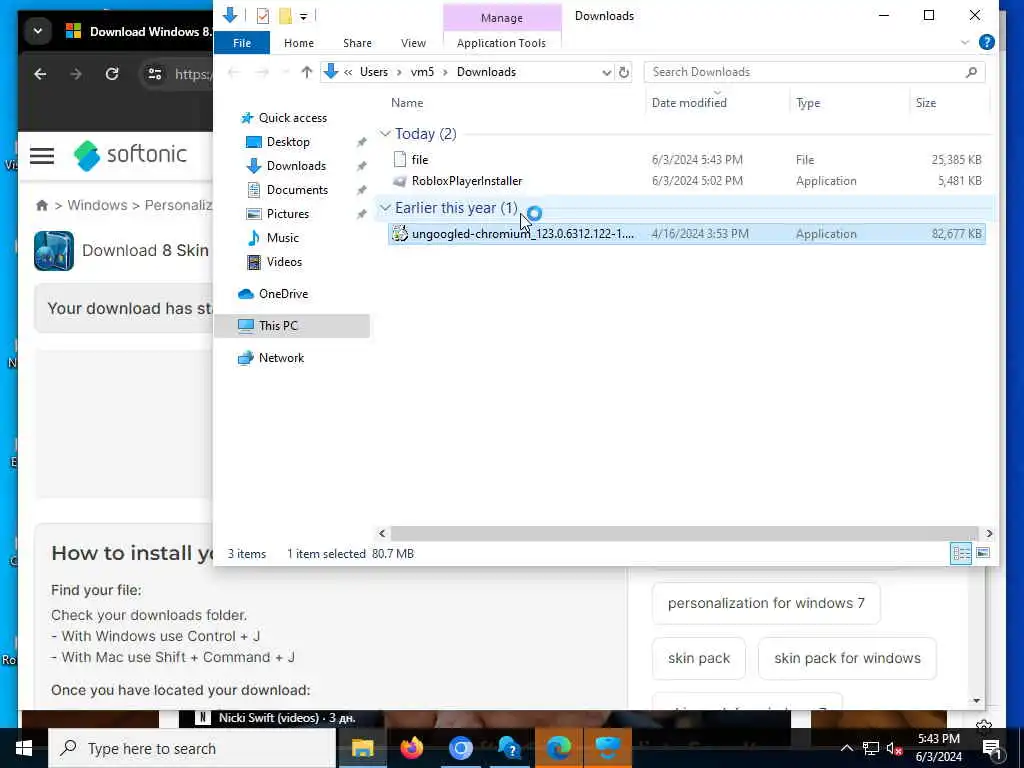The height and width of the screenshot is (768, 1024).
Task: Click the taskbar search box
Action: (192, 748)
